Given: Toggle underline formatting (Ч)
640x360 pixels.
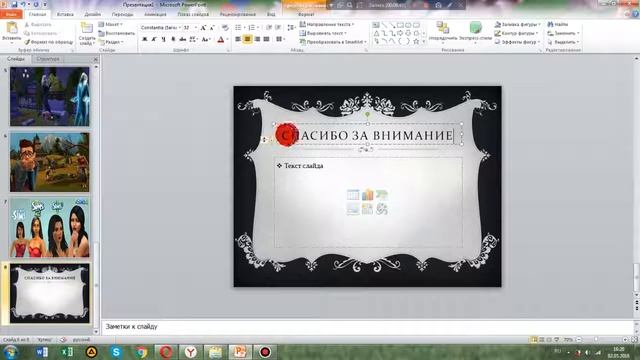Looking at the screenshot, I should 163,40.
